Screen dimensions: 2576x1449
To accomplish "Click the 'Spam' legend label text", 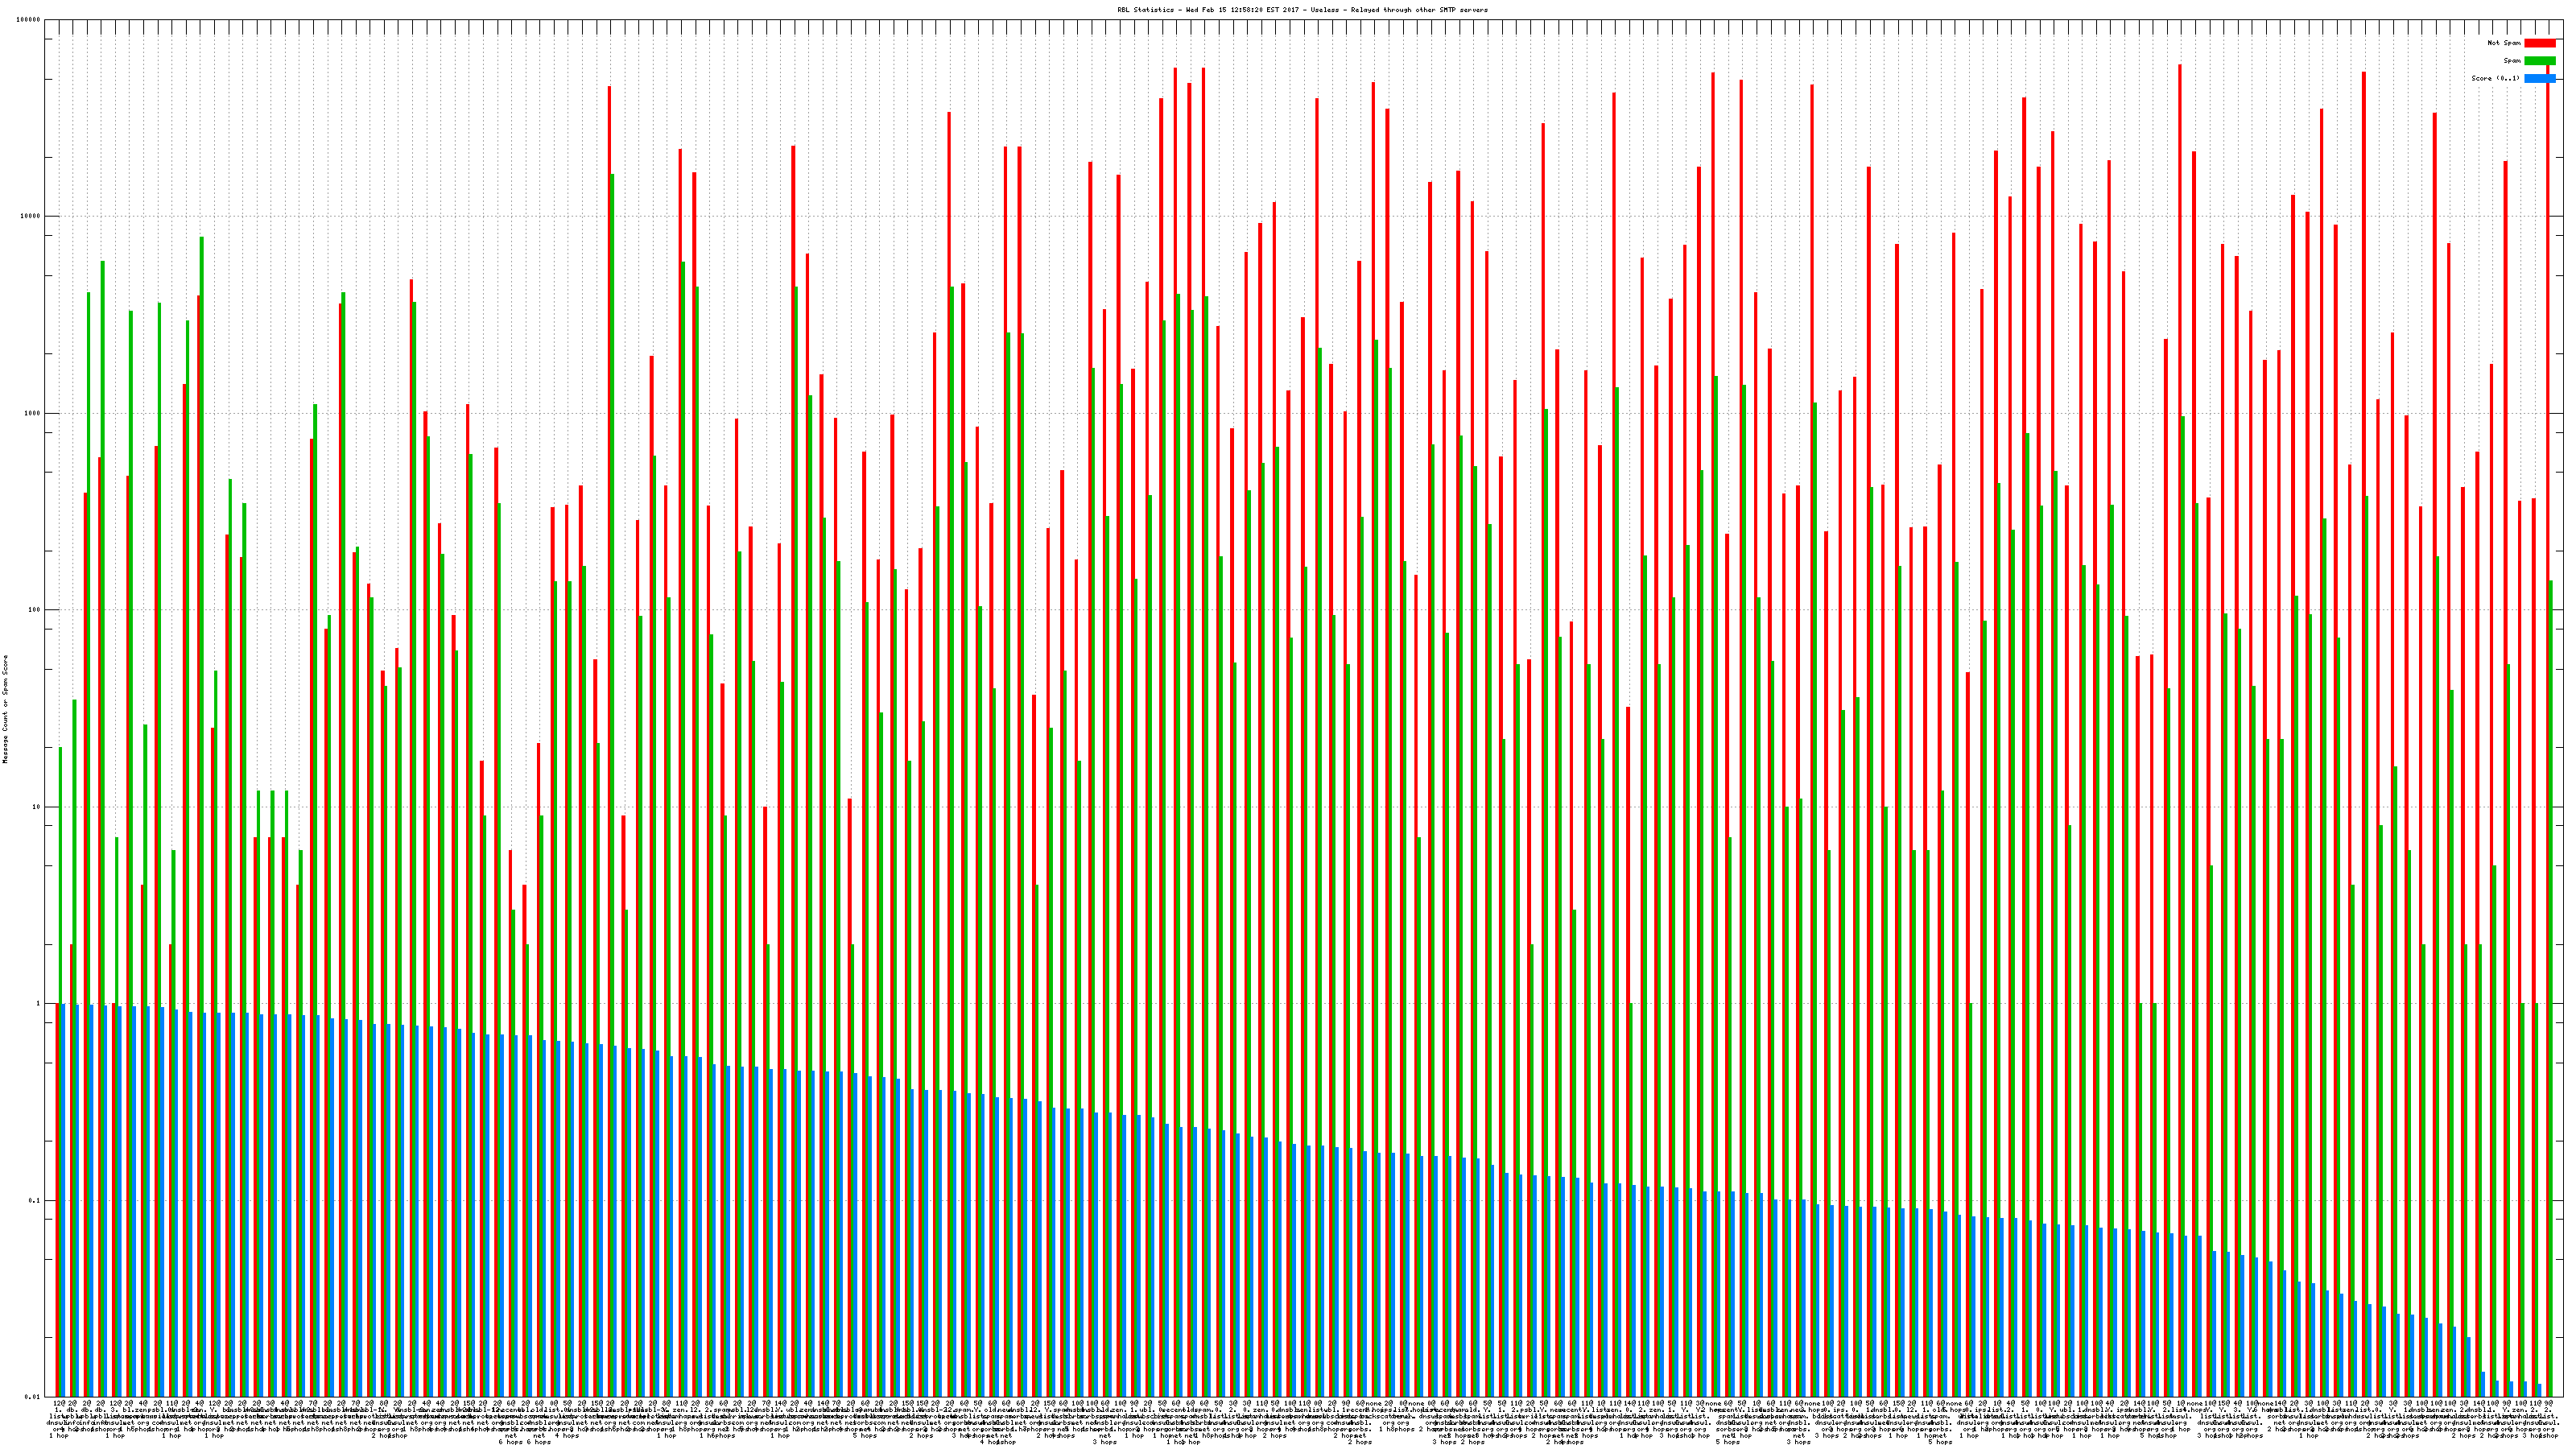I will click(2512, 61).
